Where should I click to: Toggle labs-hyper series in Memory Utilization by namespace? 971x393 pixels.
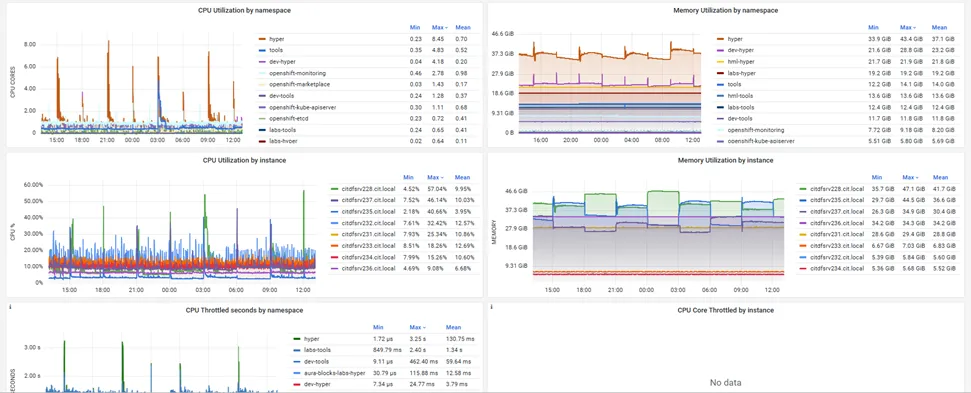[x=741, y=73]
